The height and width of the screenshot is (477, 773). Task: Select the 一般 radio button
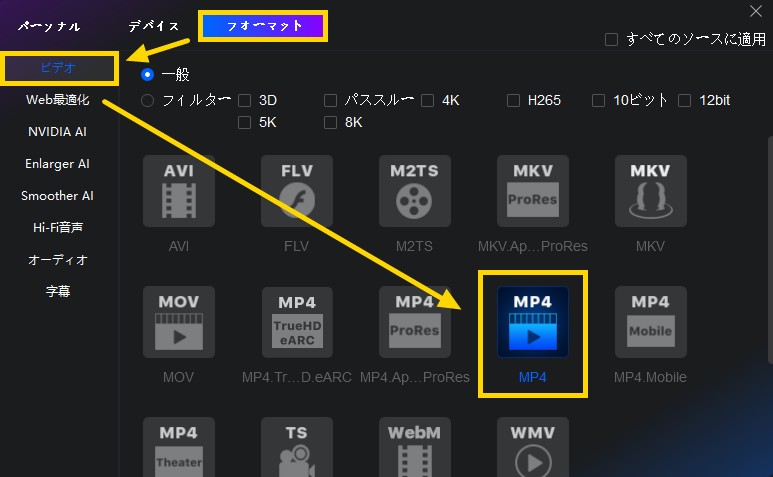pyautogui.click(x=147, y=74)
